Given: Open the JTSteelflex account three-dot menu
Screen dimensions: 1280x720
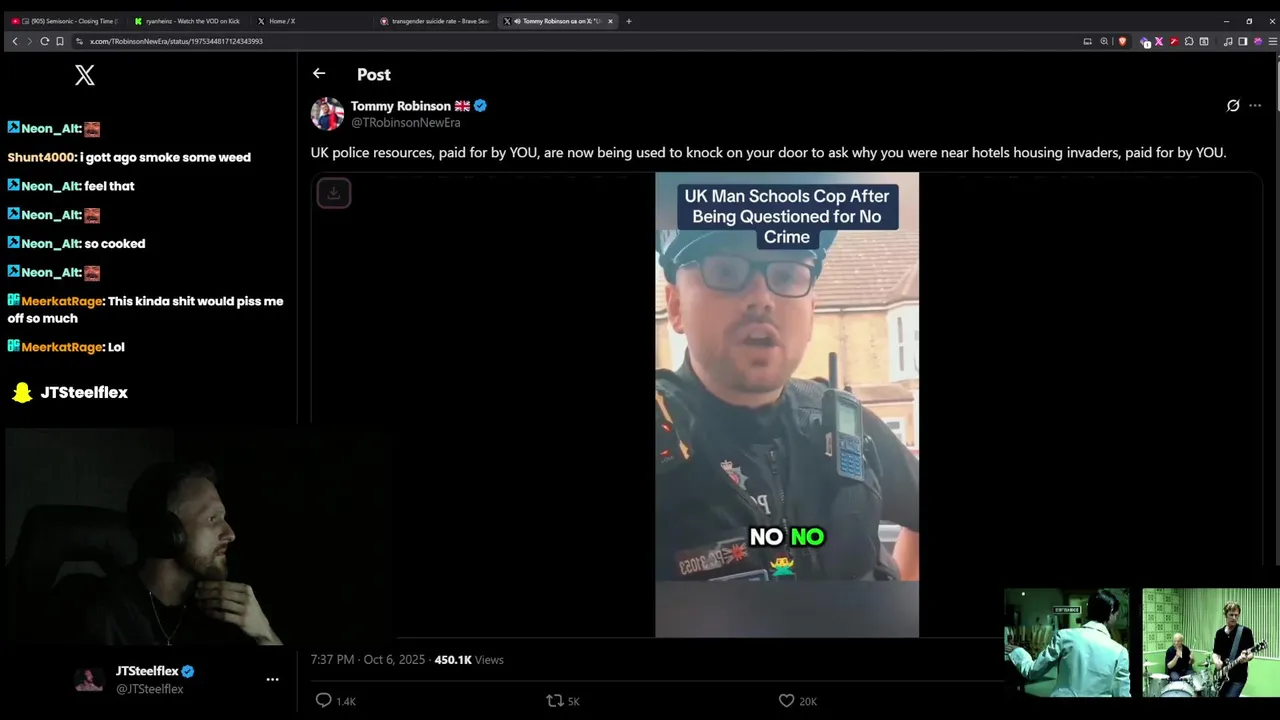Looking at the screenshot, I should (272, 679).
